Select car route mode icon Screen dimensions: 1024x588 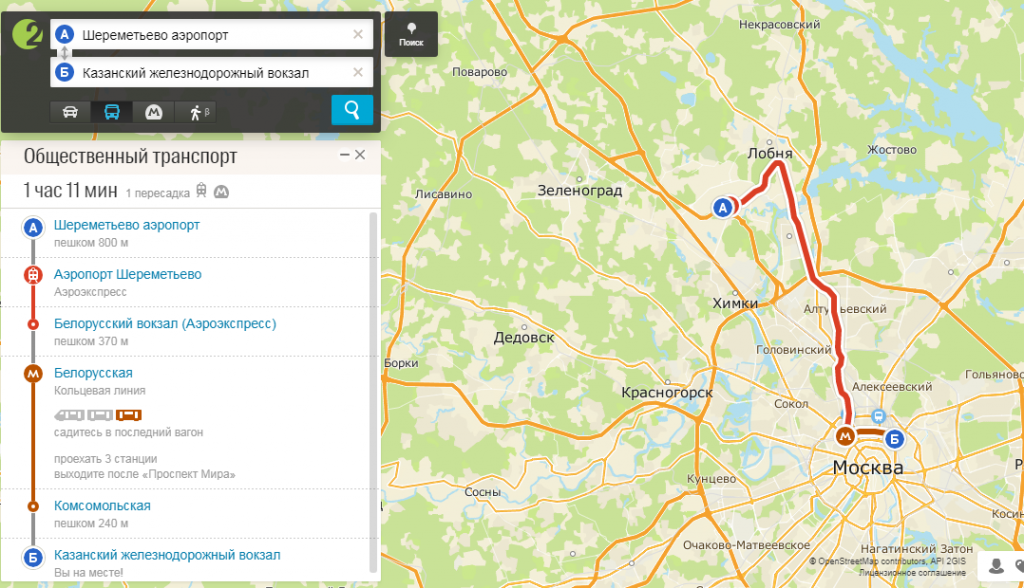pyautogui.click(x=71, y=112)
